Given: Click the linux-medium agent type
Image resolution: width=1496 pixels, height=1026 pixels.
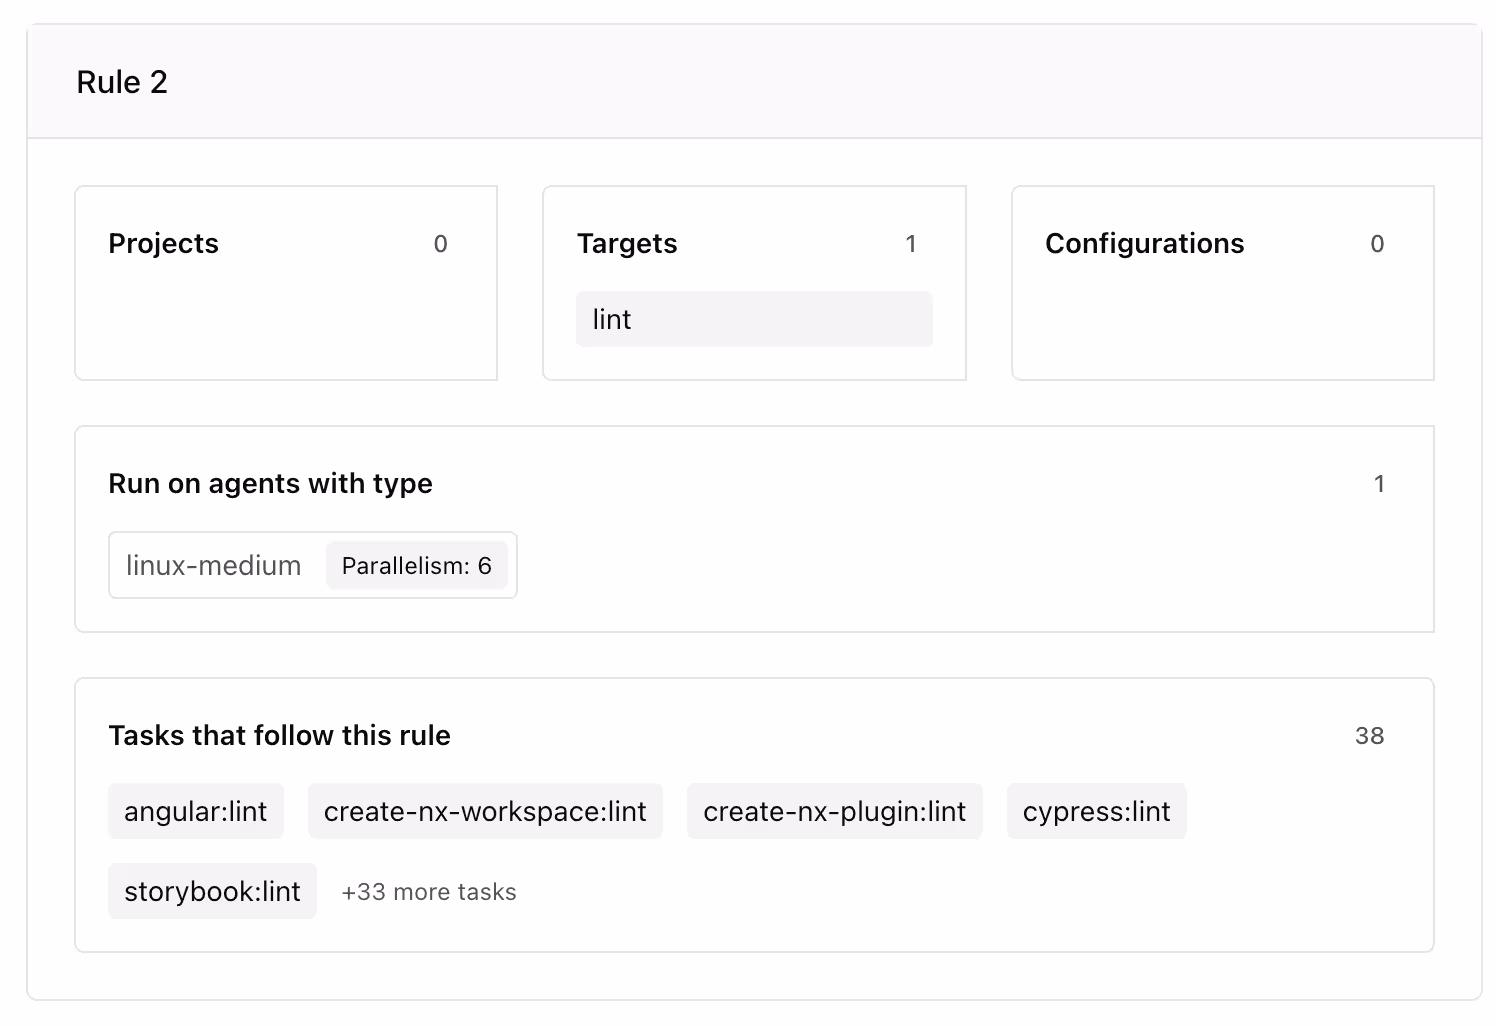Looking at the screenshot, I should [x=213, y=565].
